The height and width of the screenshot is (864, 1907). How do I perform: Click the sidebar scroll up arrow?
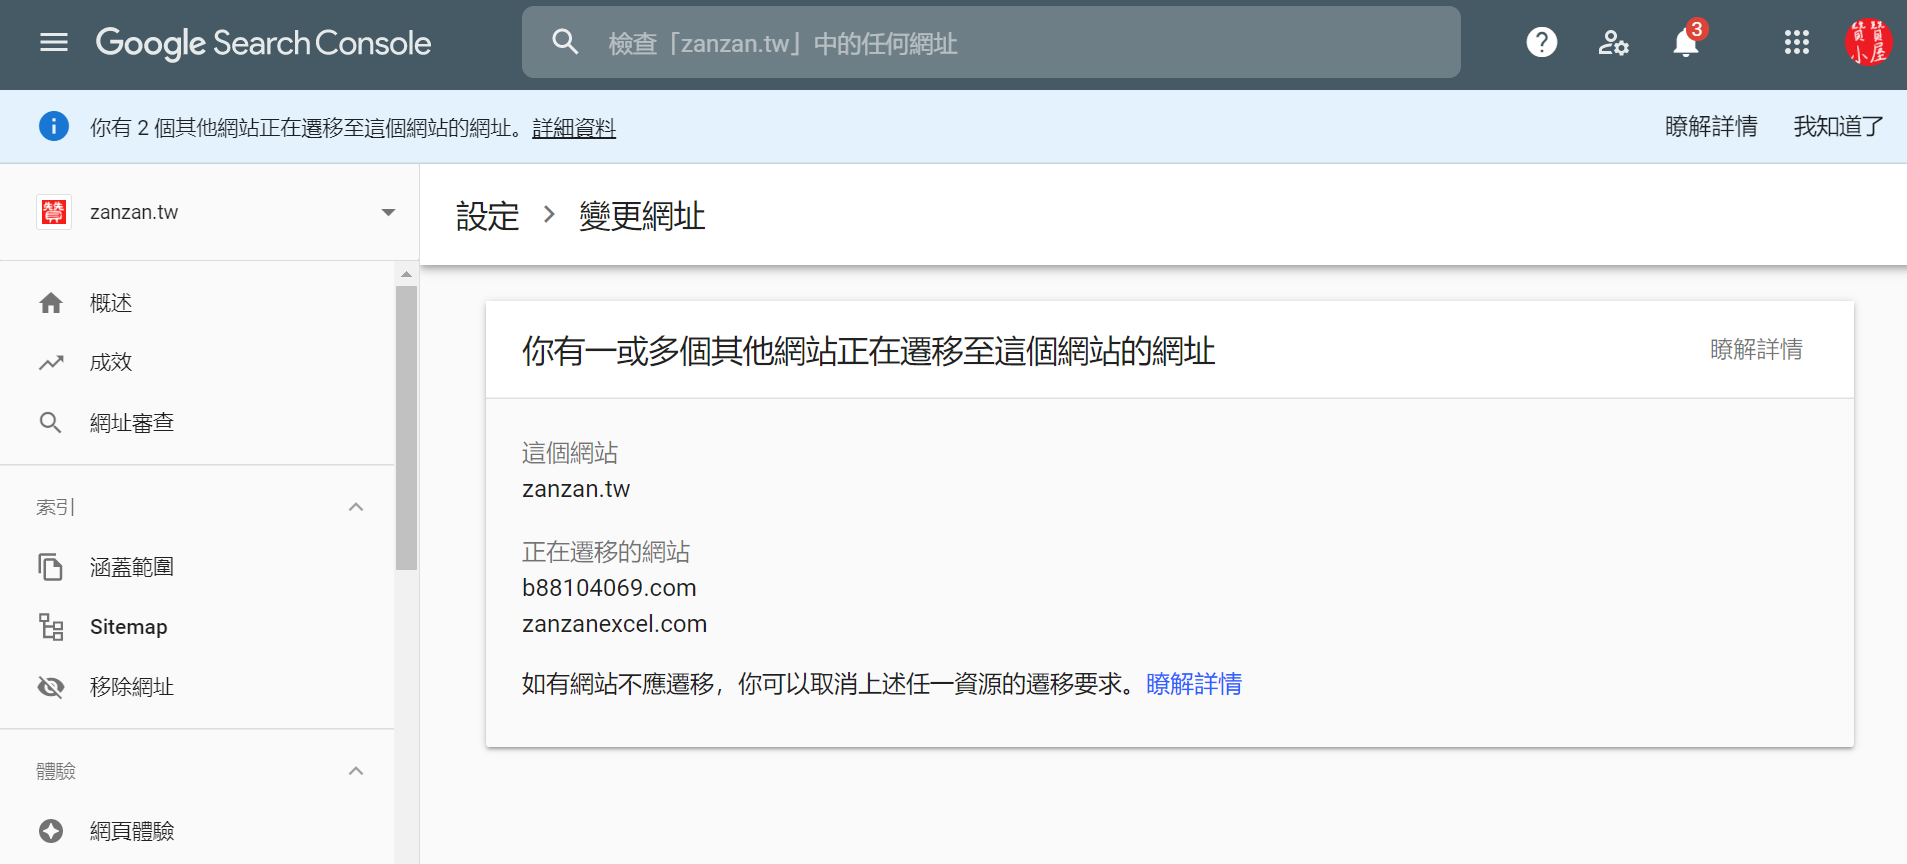406,274
